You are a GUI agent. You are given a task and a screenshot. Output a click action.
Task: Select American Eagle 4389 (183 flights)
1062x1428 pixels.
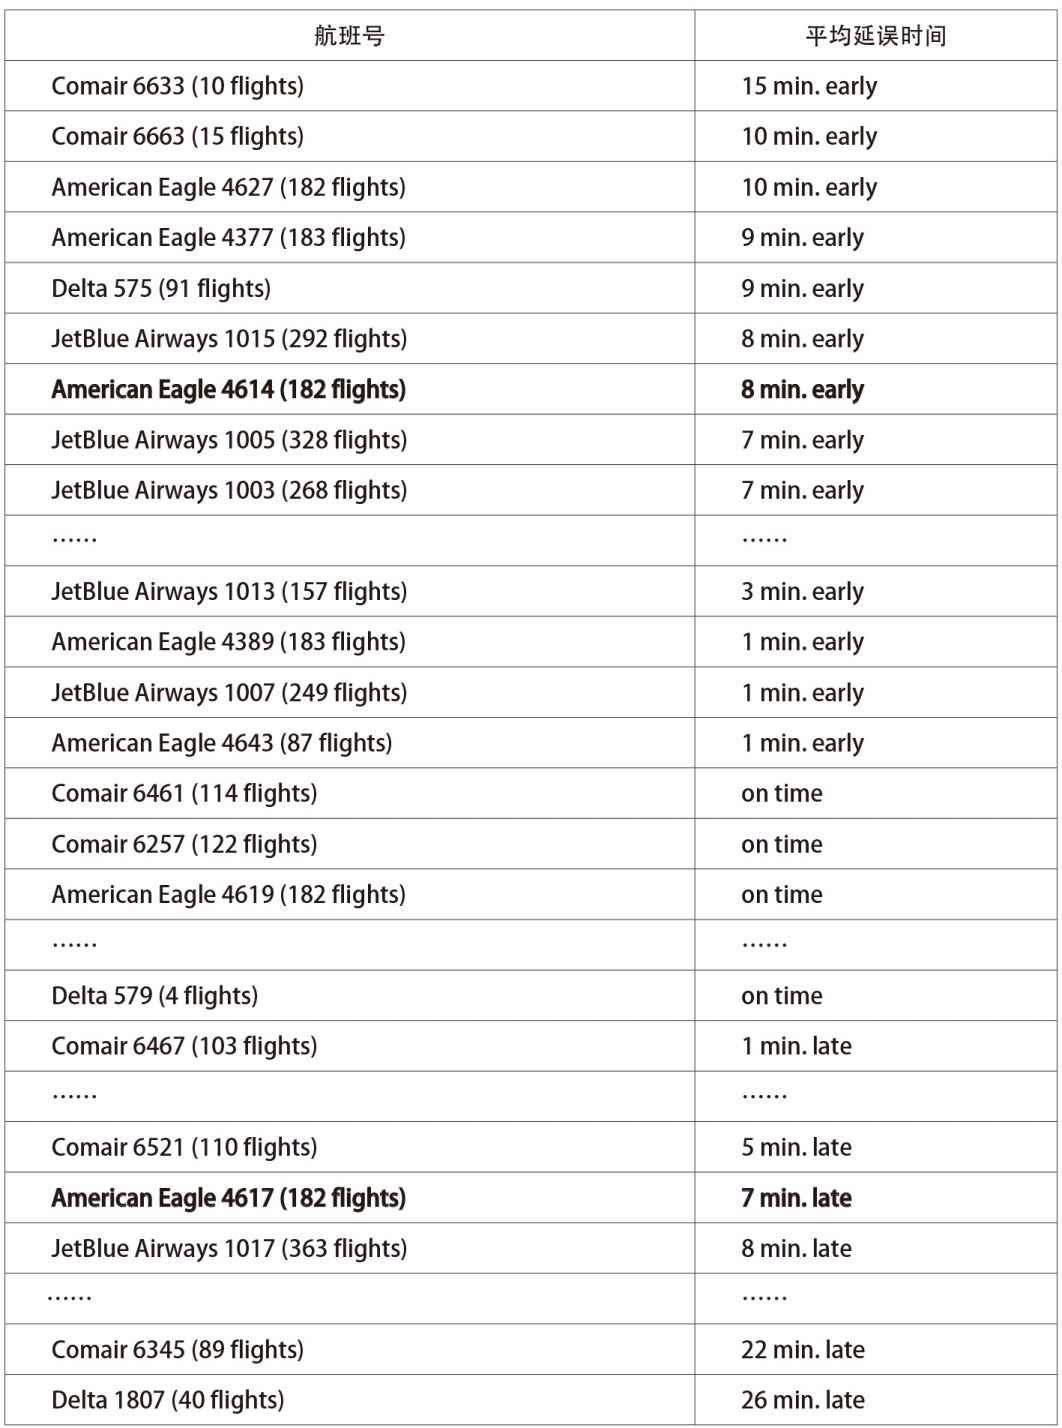[228, 642]
